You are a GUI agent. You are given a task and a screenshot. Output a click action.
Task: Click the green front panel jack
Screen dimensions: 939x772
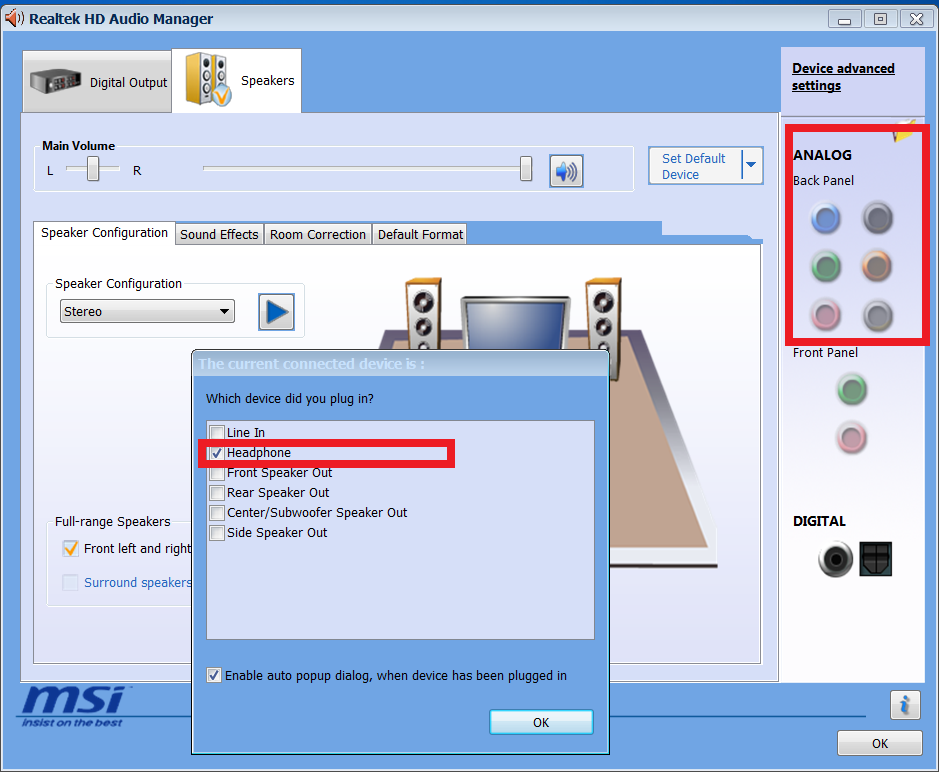click(852, 389)
